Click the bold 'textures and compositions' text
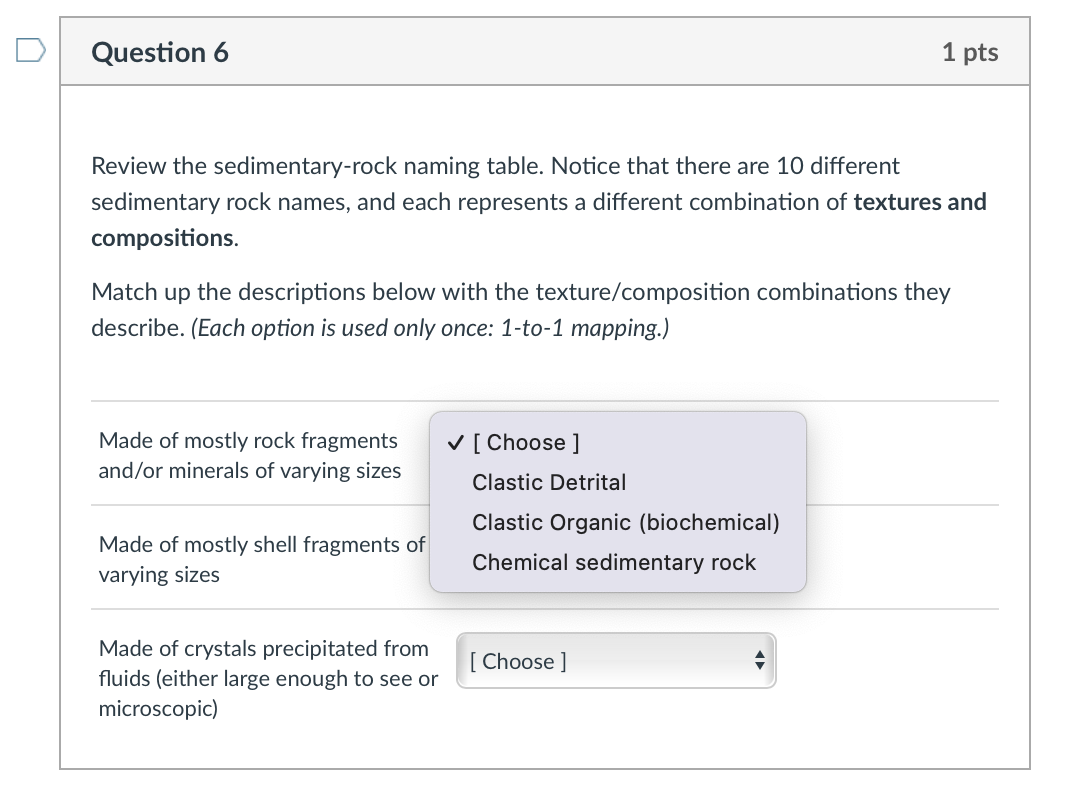This screenshot has width=1068, height=802. pyautogui.click(x=920, y=201)
